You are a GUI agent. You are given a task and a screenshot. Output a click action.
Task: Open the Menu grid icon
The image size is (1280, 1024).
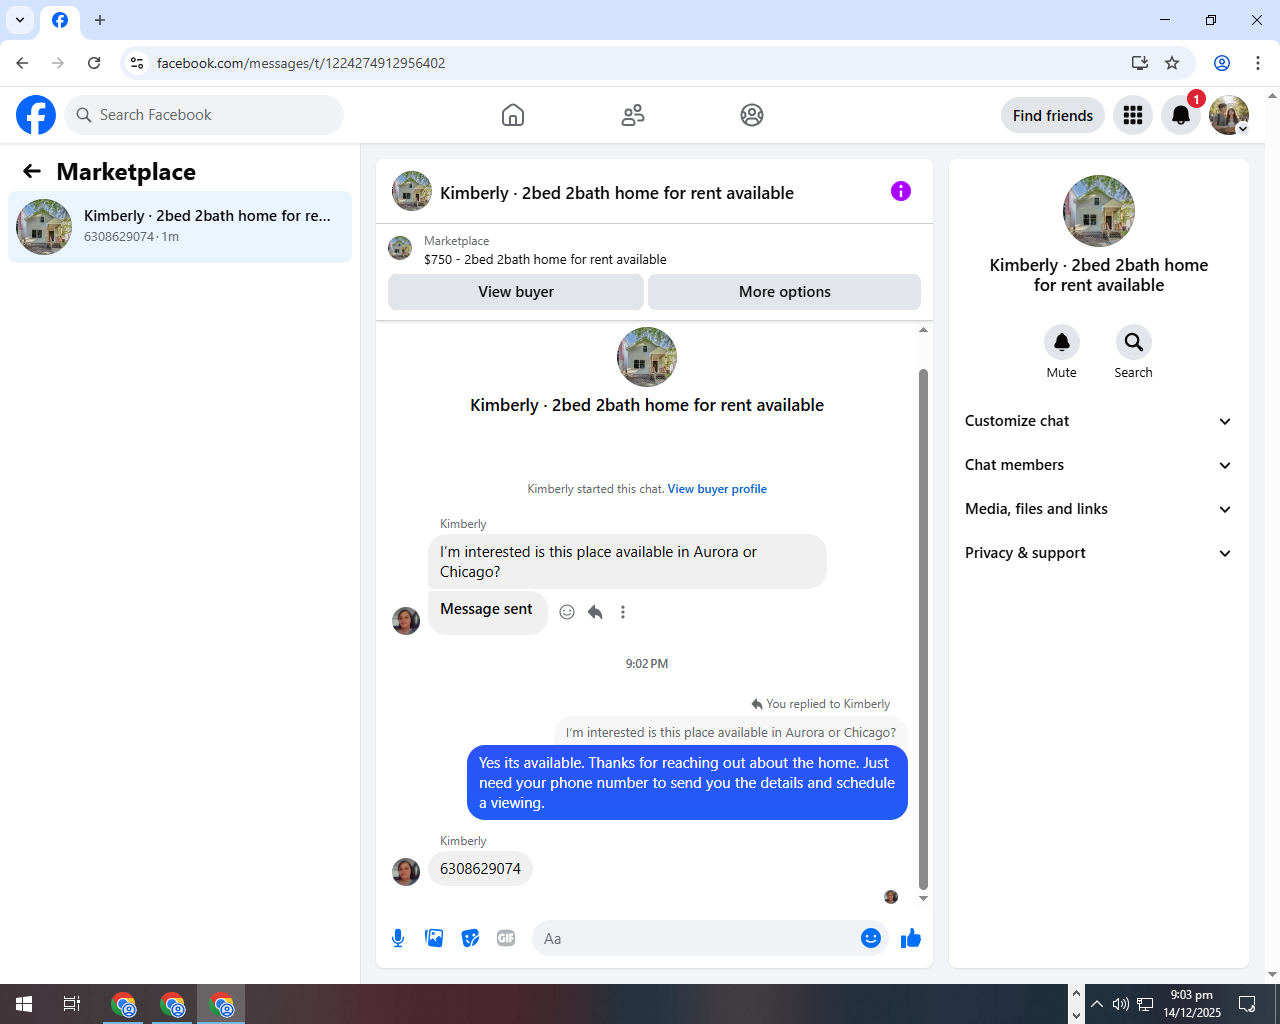coord(1133,115)
